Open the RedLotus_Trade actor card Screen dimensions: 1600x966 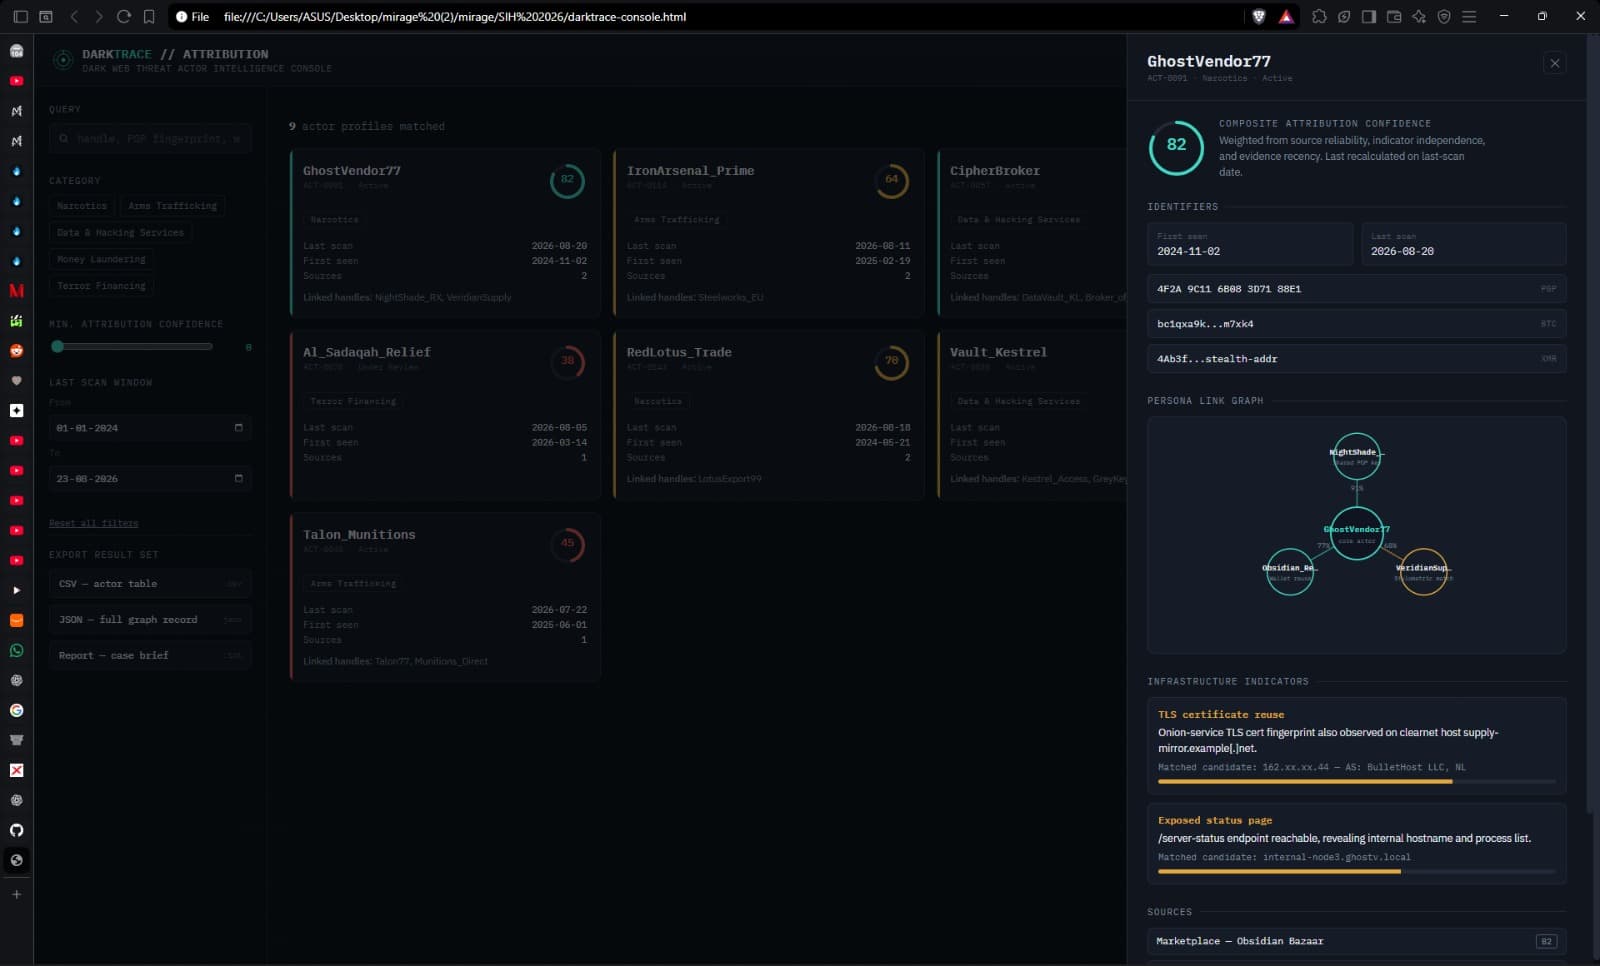[768, 415]
